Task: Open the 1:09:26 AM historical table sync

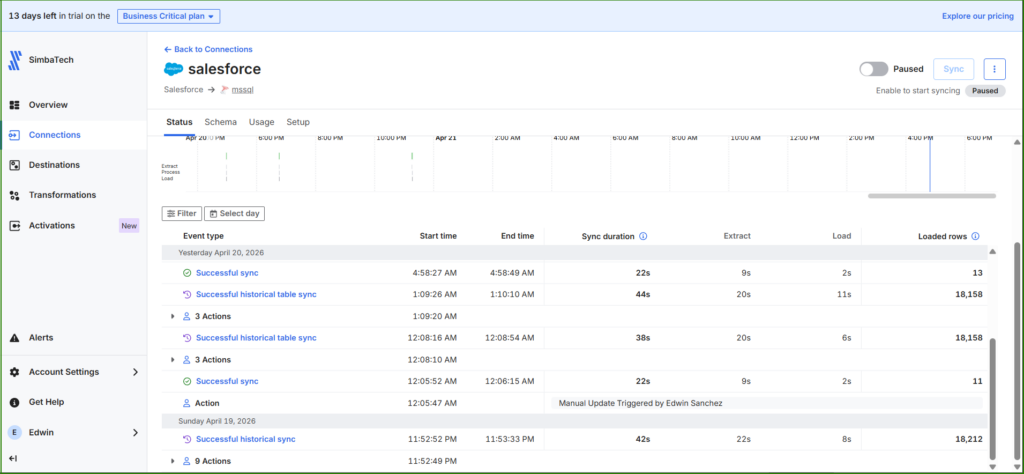Action: (x=256, y=294)
